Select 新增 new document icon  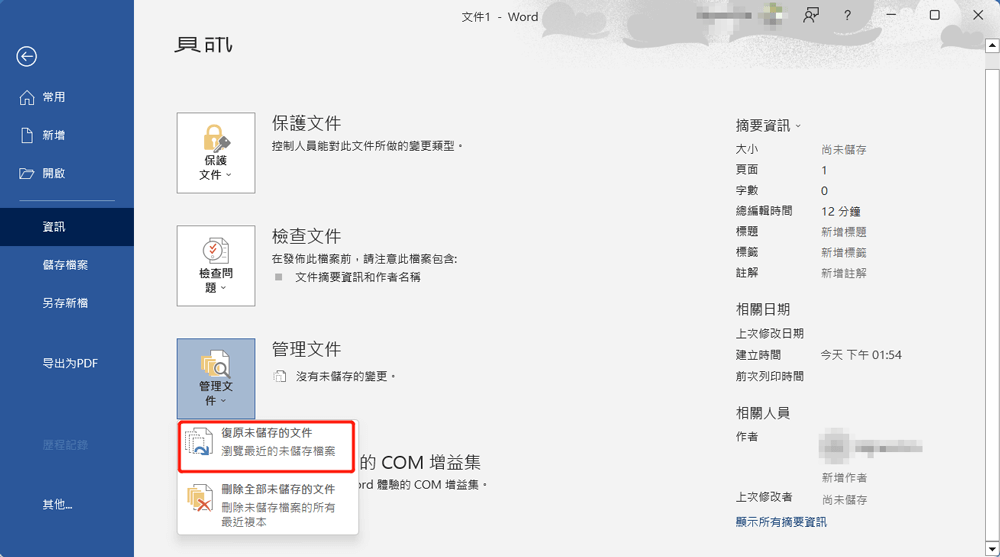click(x=28, y=135)
